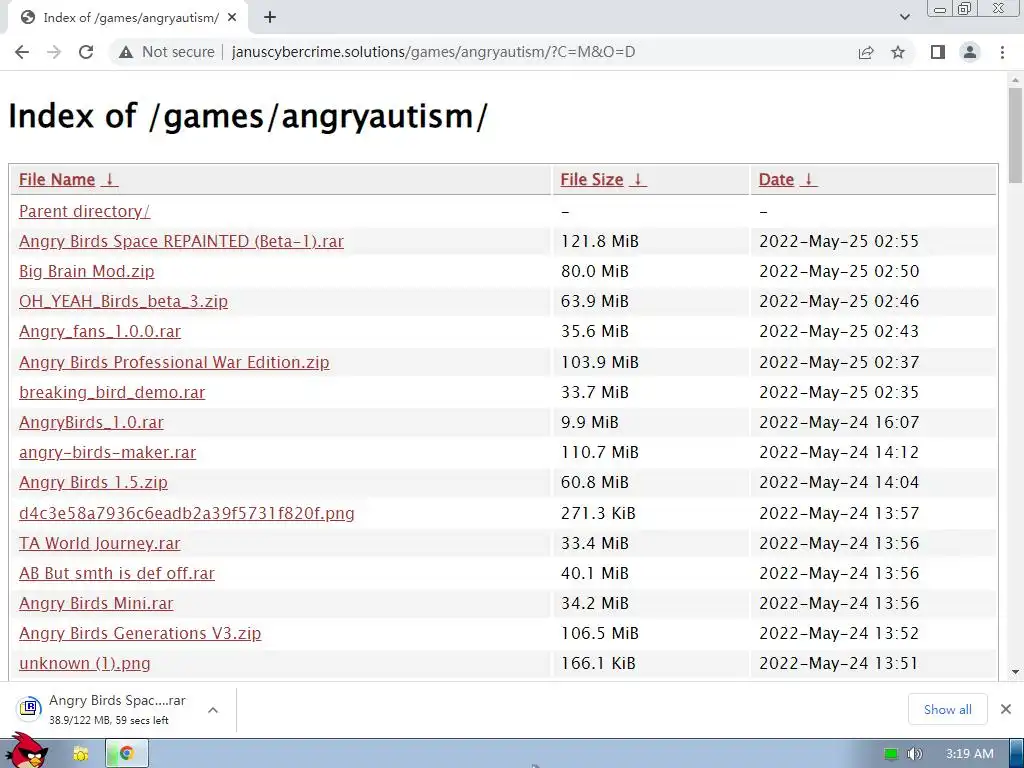Click the page vertical scrollbar thumb

click(1015, 136)
